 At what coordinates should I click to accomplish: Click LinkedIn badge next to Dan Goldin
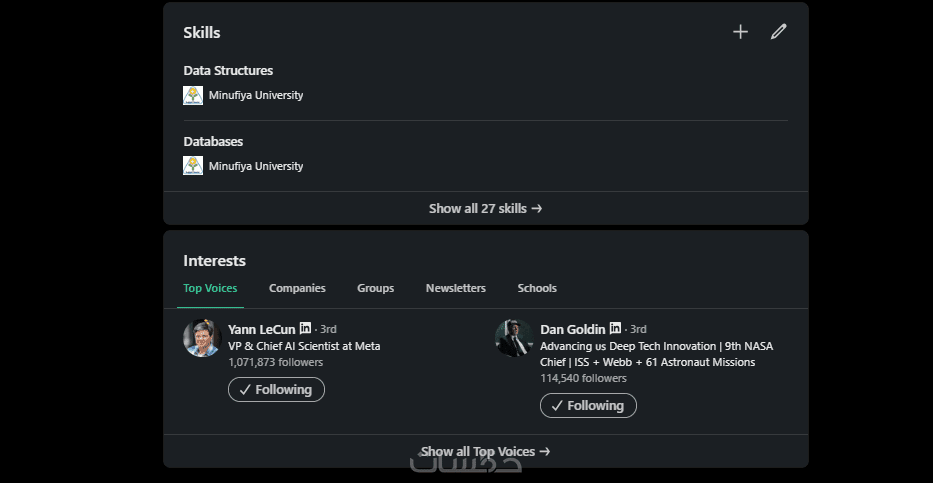click(616, 328)
